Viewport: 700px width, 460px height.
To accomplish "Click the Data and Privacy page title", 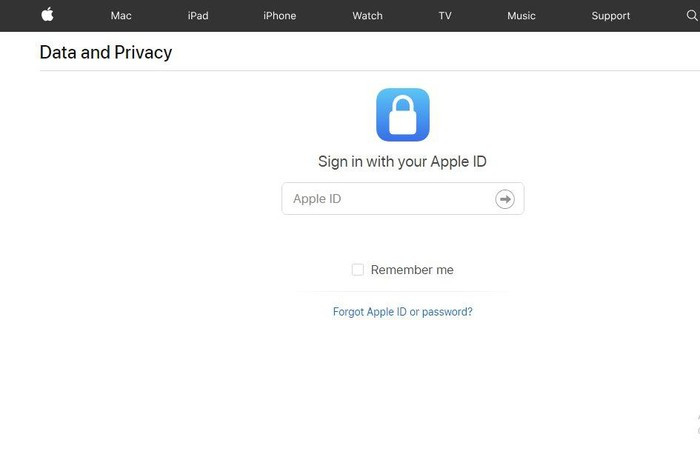I will (x=106, y=53).
